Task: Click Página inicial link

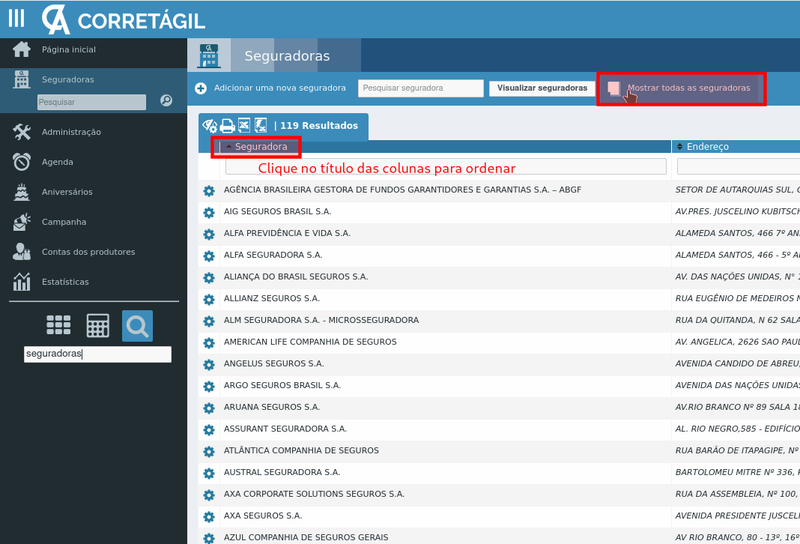Action: pyautogui.click(x=68, y=50)
